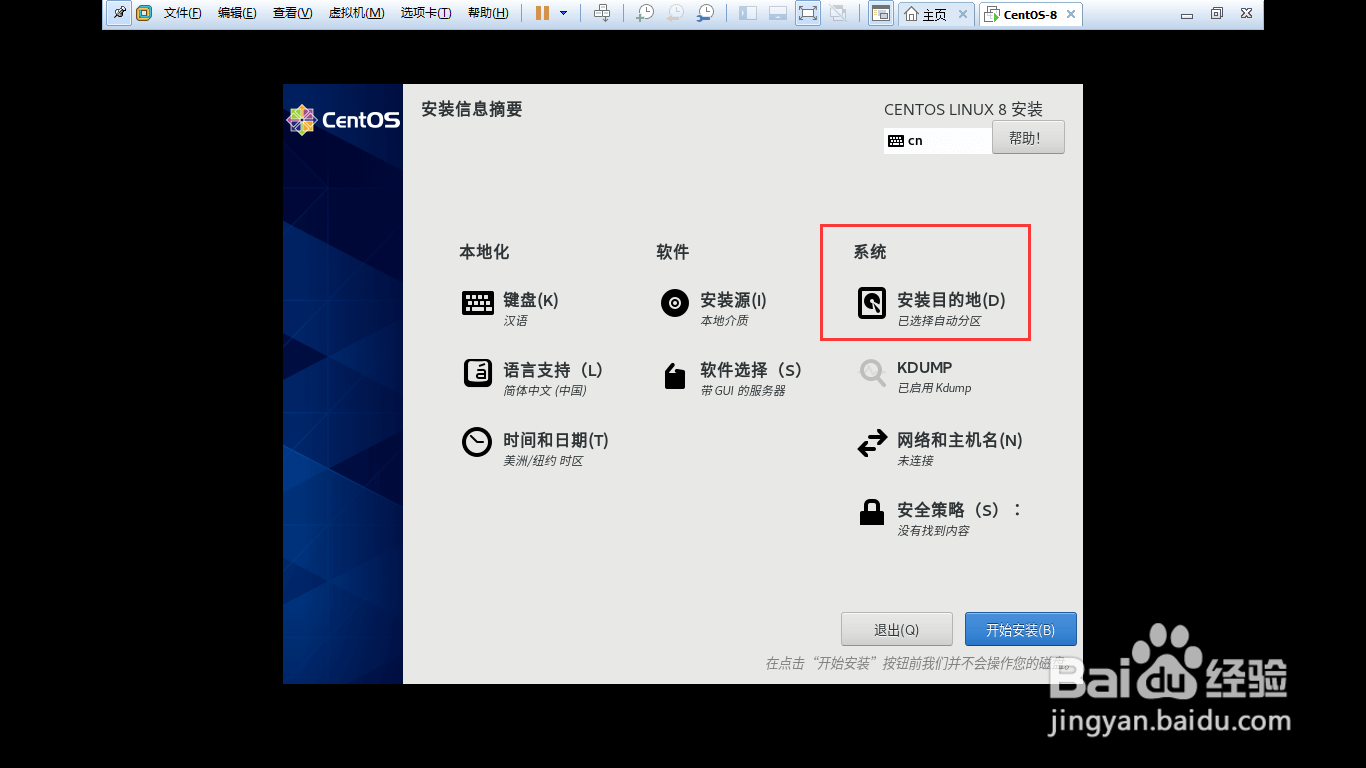Close the 主页 tab
1366x768 pixels.
(x=963, y=15)
